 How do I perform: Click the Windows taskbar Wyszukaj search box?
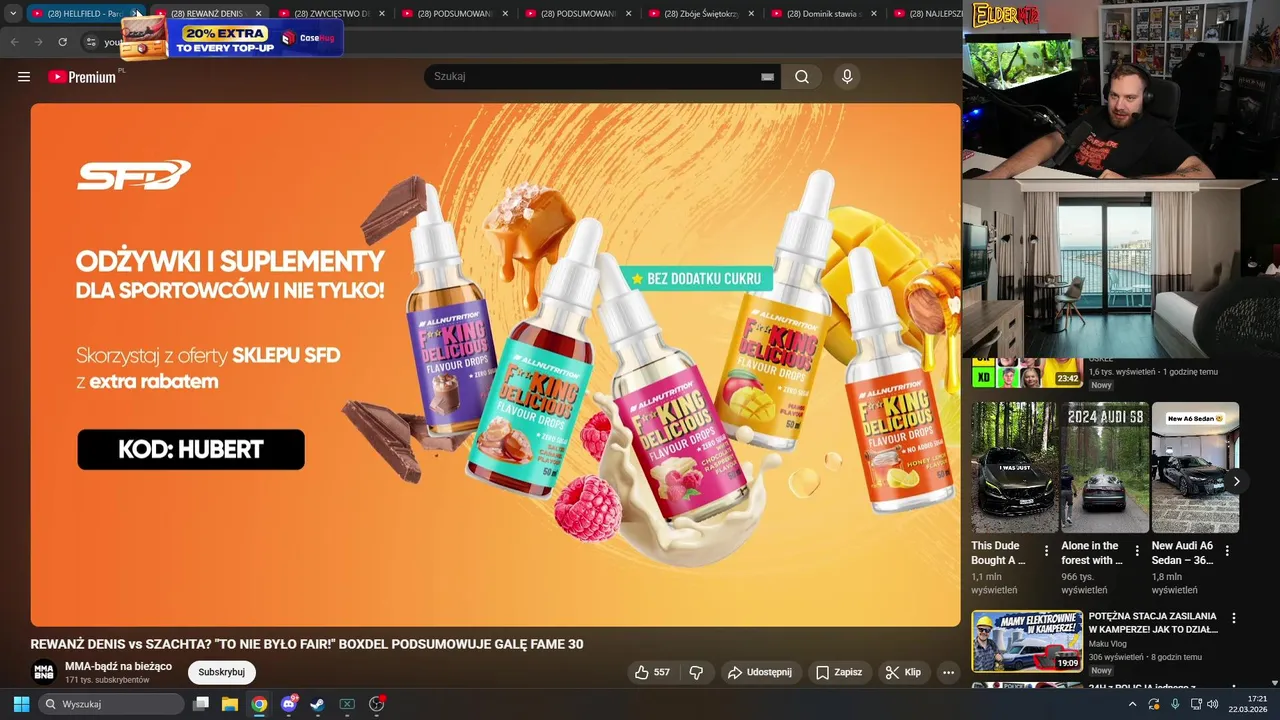coord(111,704)
